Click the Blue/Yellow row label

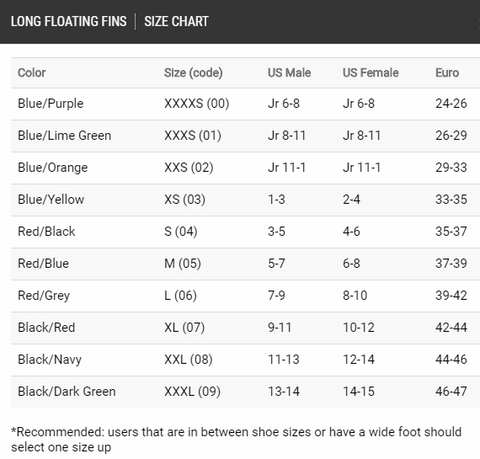51,199
